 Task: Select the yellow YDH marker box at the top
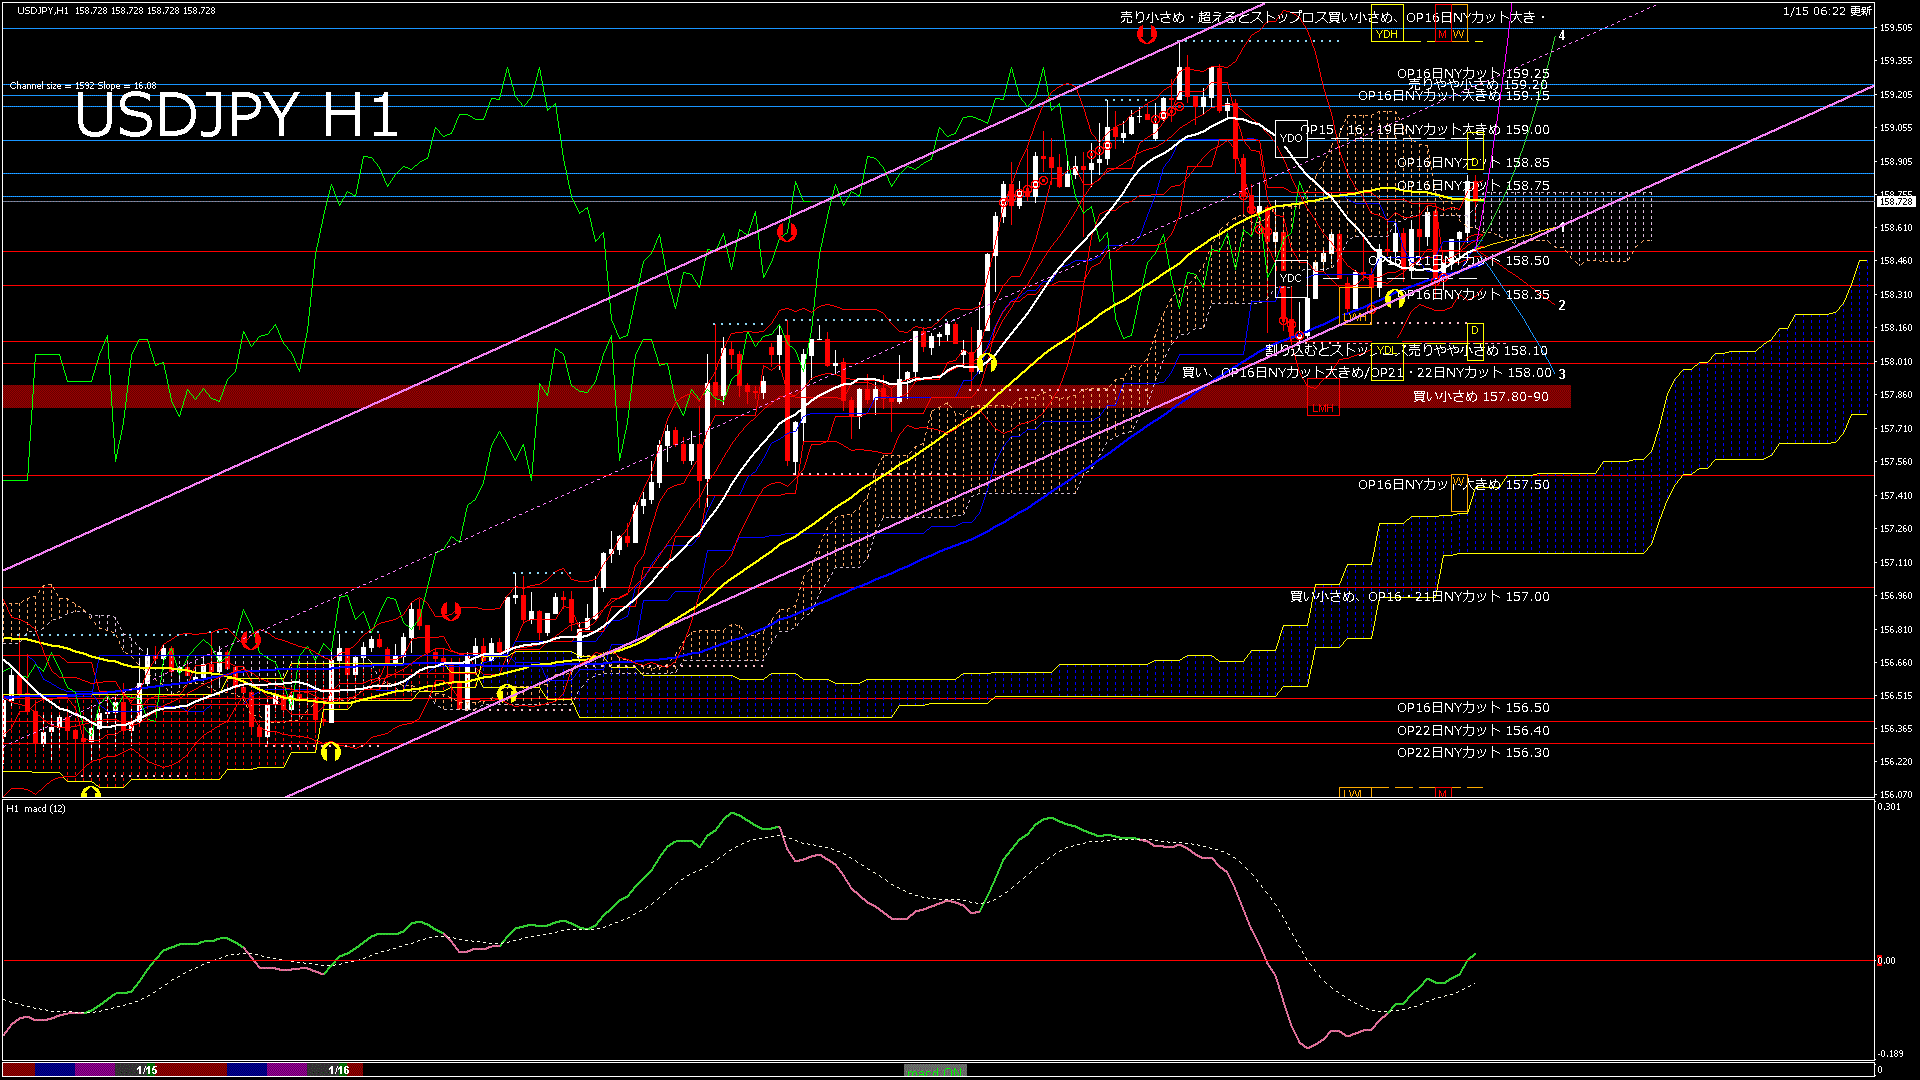[x=1387, y=35]
